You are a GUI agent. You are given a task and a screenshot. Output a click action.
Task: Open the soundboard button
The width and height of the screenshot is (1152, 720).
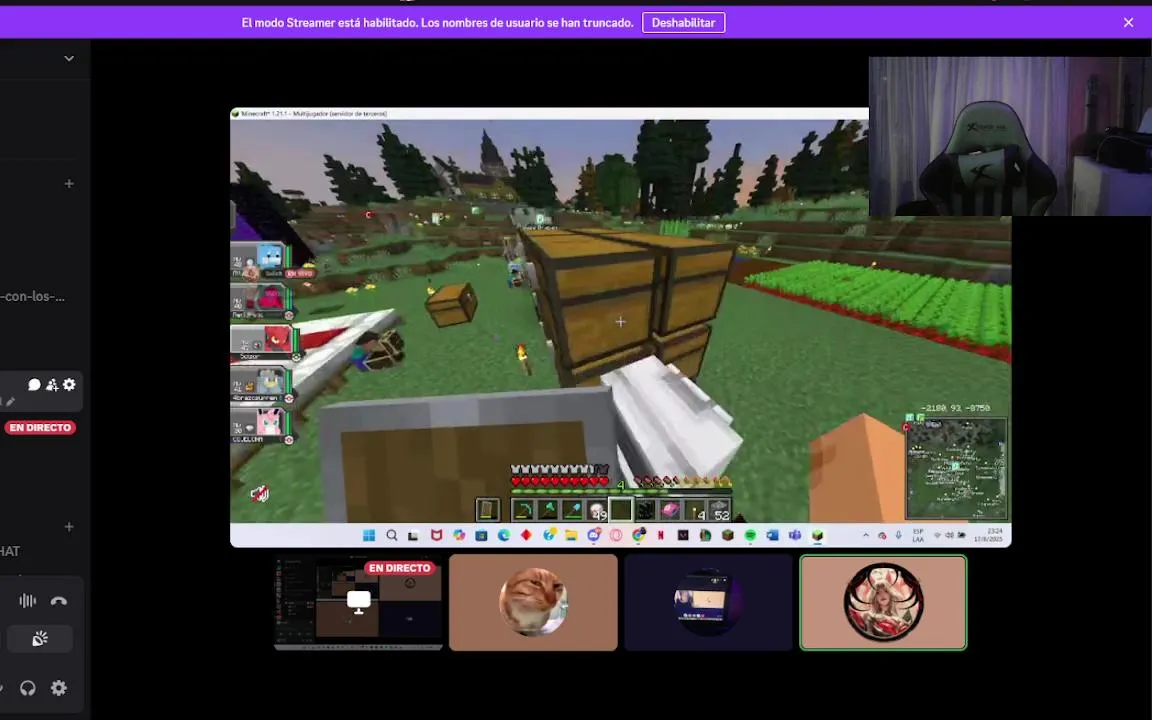pos(40,639)
